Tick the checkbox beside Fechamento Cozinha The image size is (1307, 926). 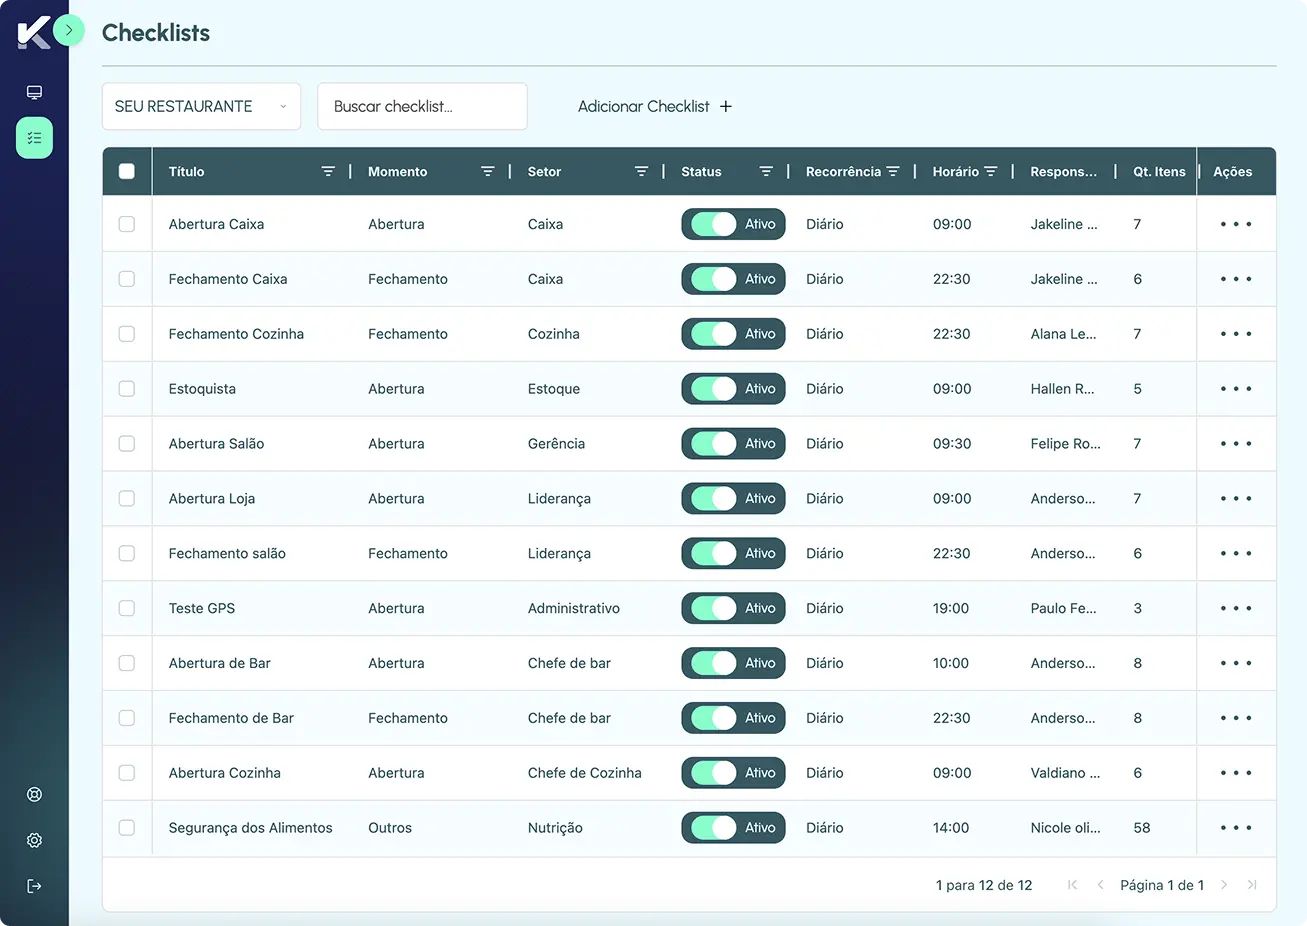pos(126,333)
